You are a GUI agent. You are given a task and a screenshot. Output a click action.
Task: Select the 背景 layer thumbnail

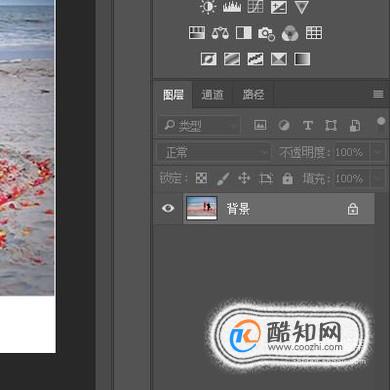tap(202, 208)
